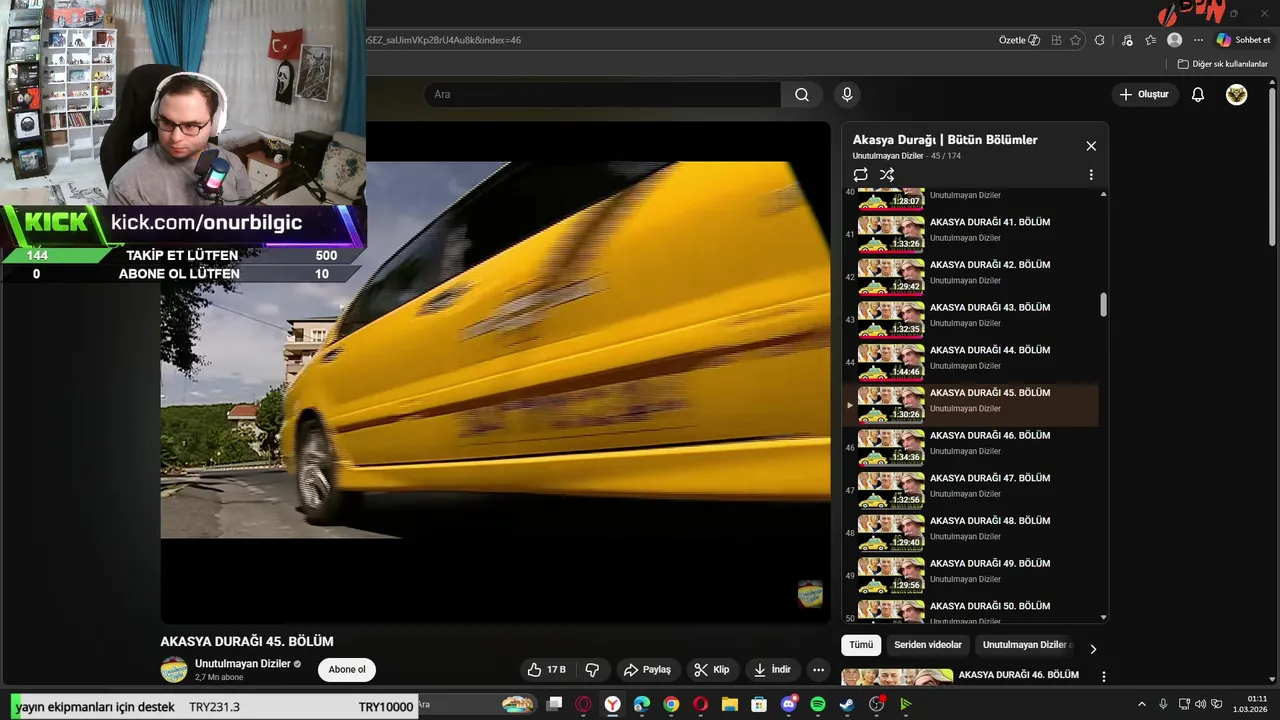Open Diğer sık kullanılanlar bookmarks folder
Screen dimensions: 1280x720
pos(1222,64)
